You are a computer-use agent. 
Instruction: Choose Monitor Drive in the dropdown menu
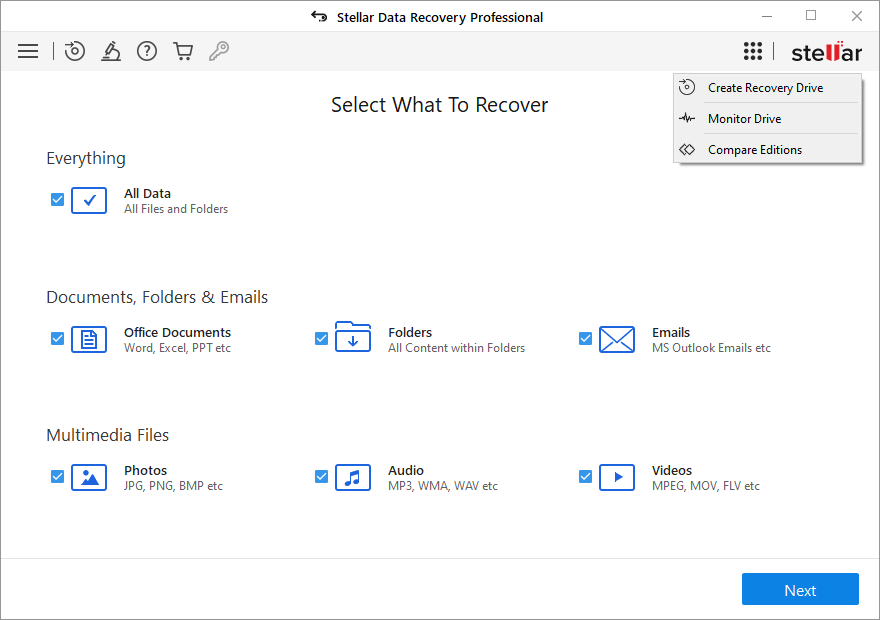click(x=744, y=119)
